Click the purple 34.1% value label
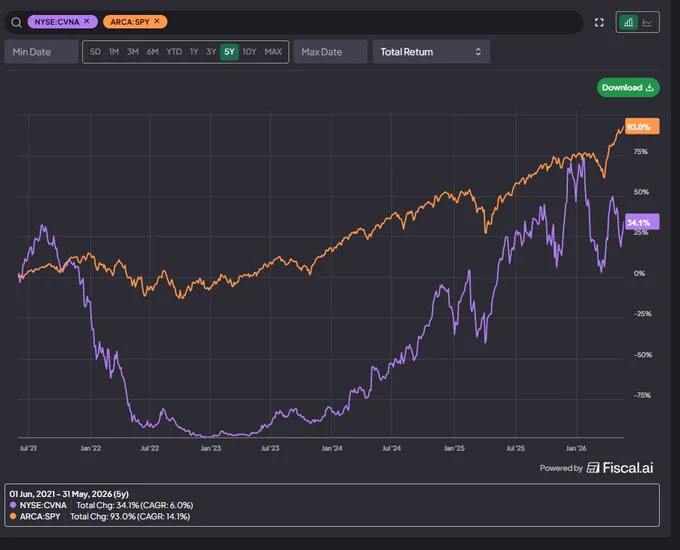 (642, 222)
